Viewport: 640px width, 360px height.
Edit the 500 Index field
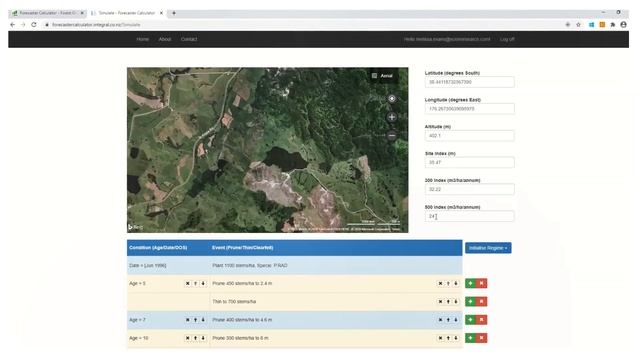pyautogui.click(x=469, y=216)
